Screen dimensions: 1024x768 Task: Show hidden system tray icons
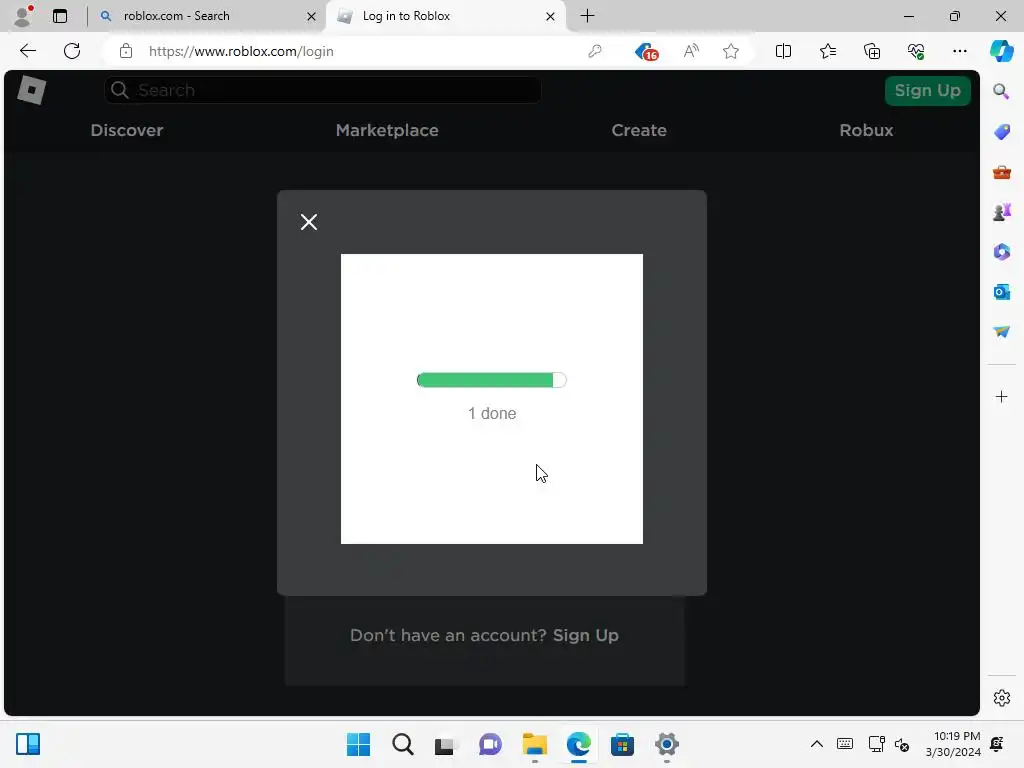[x=816, y=744]
